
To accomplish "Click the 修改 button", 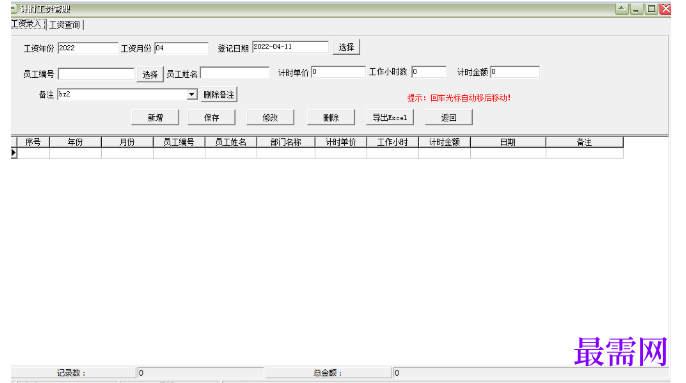I will (270, 117).
